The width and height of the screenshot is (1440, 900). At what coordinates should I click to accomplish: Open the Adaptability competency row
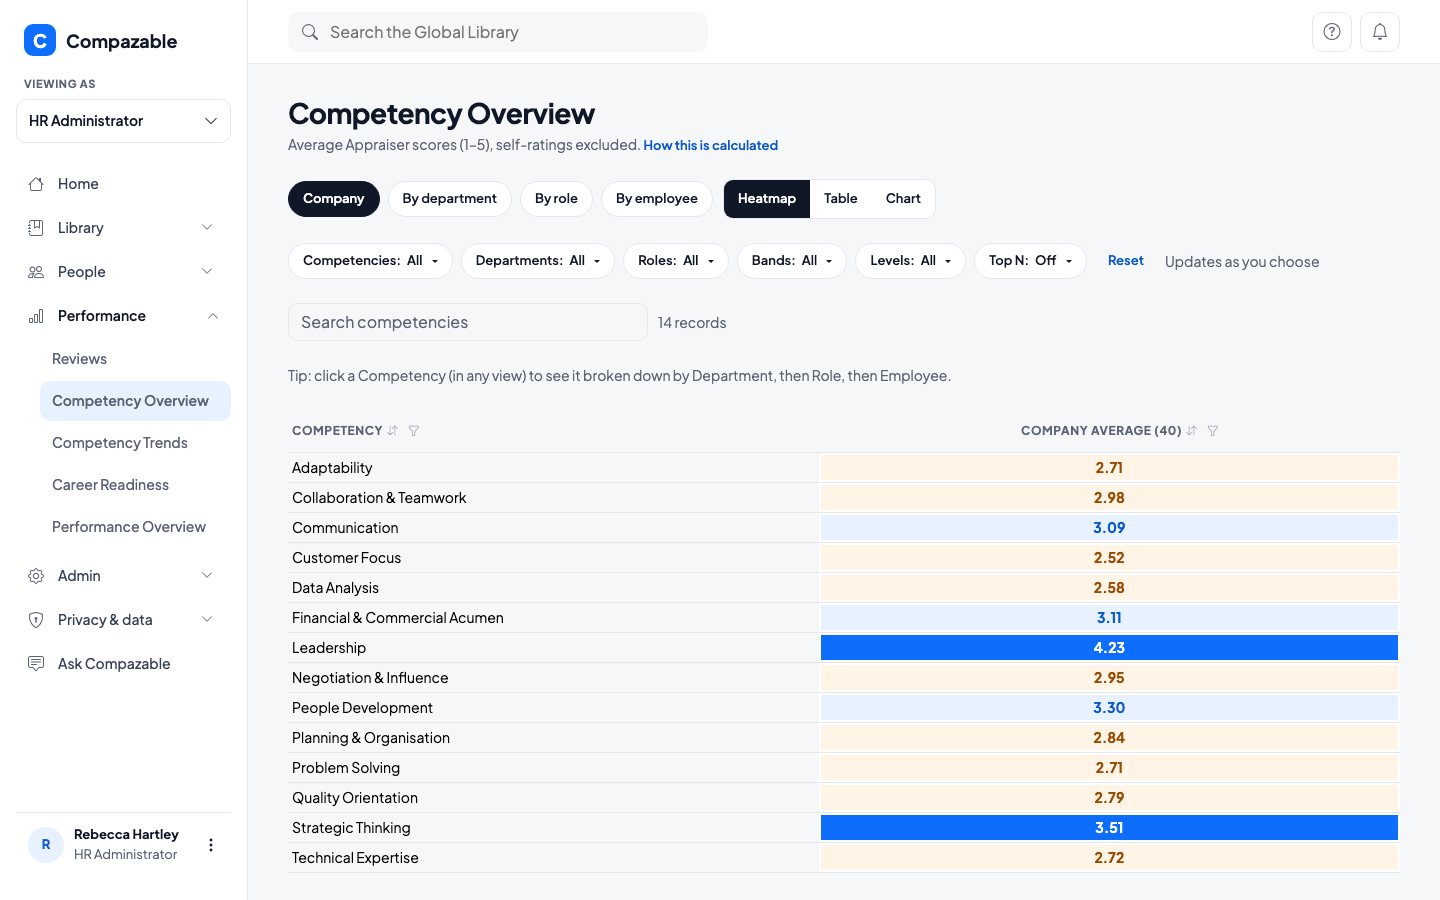pos(843,468)
